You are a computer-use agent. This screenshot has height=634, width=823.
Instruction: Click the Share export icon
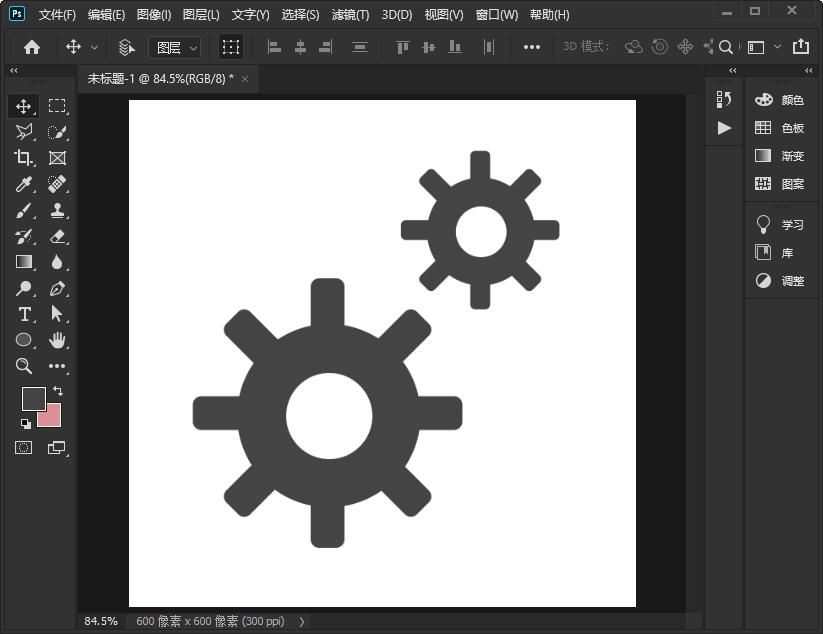[x=801, y=46]
